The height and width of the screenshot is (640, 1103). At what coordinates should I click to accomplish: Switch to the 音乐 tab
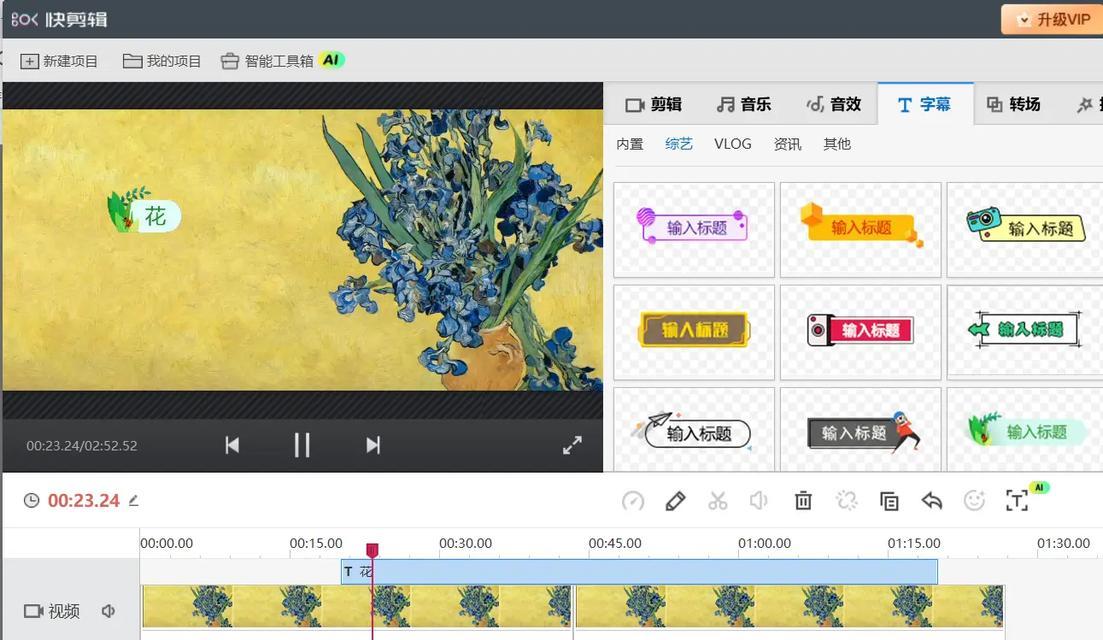coord(744,104)
